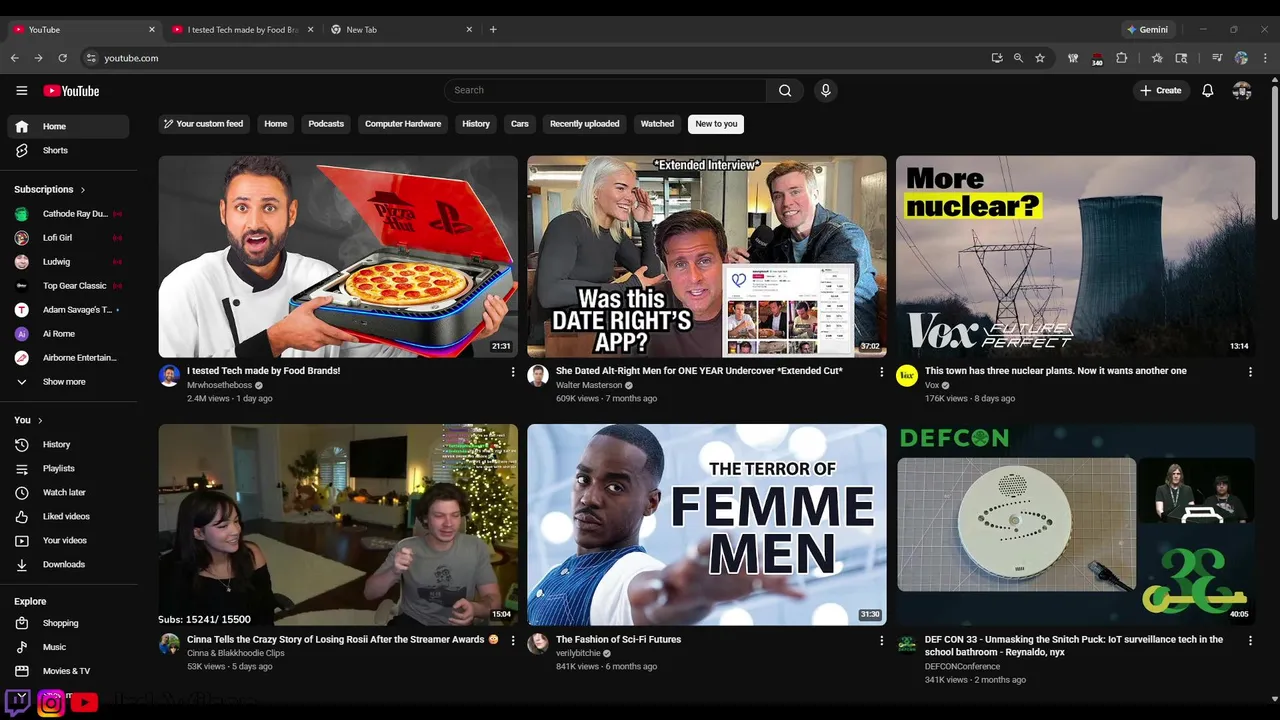This screenshot has height=720, width=1280.
Task: Open Chrome three-dot menu
Action: (1265, 58)
